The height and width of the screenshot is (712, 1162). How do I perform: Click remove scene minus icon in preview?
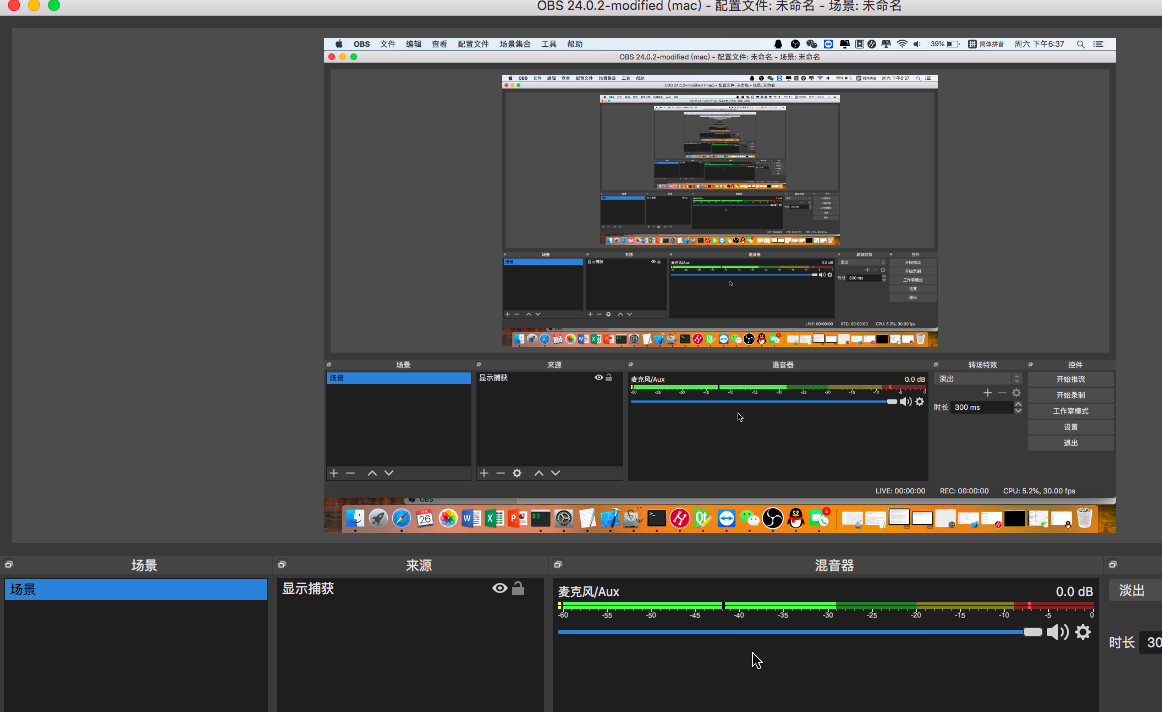tap(351, 473)
